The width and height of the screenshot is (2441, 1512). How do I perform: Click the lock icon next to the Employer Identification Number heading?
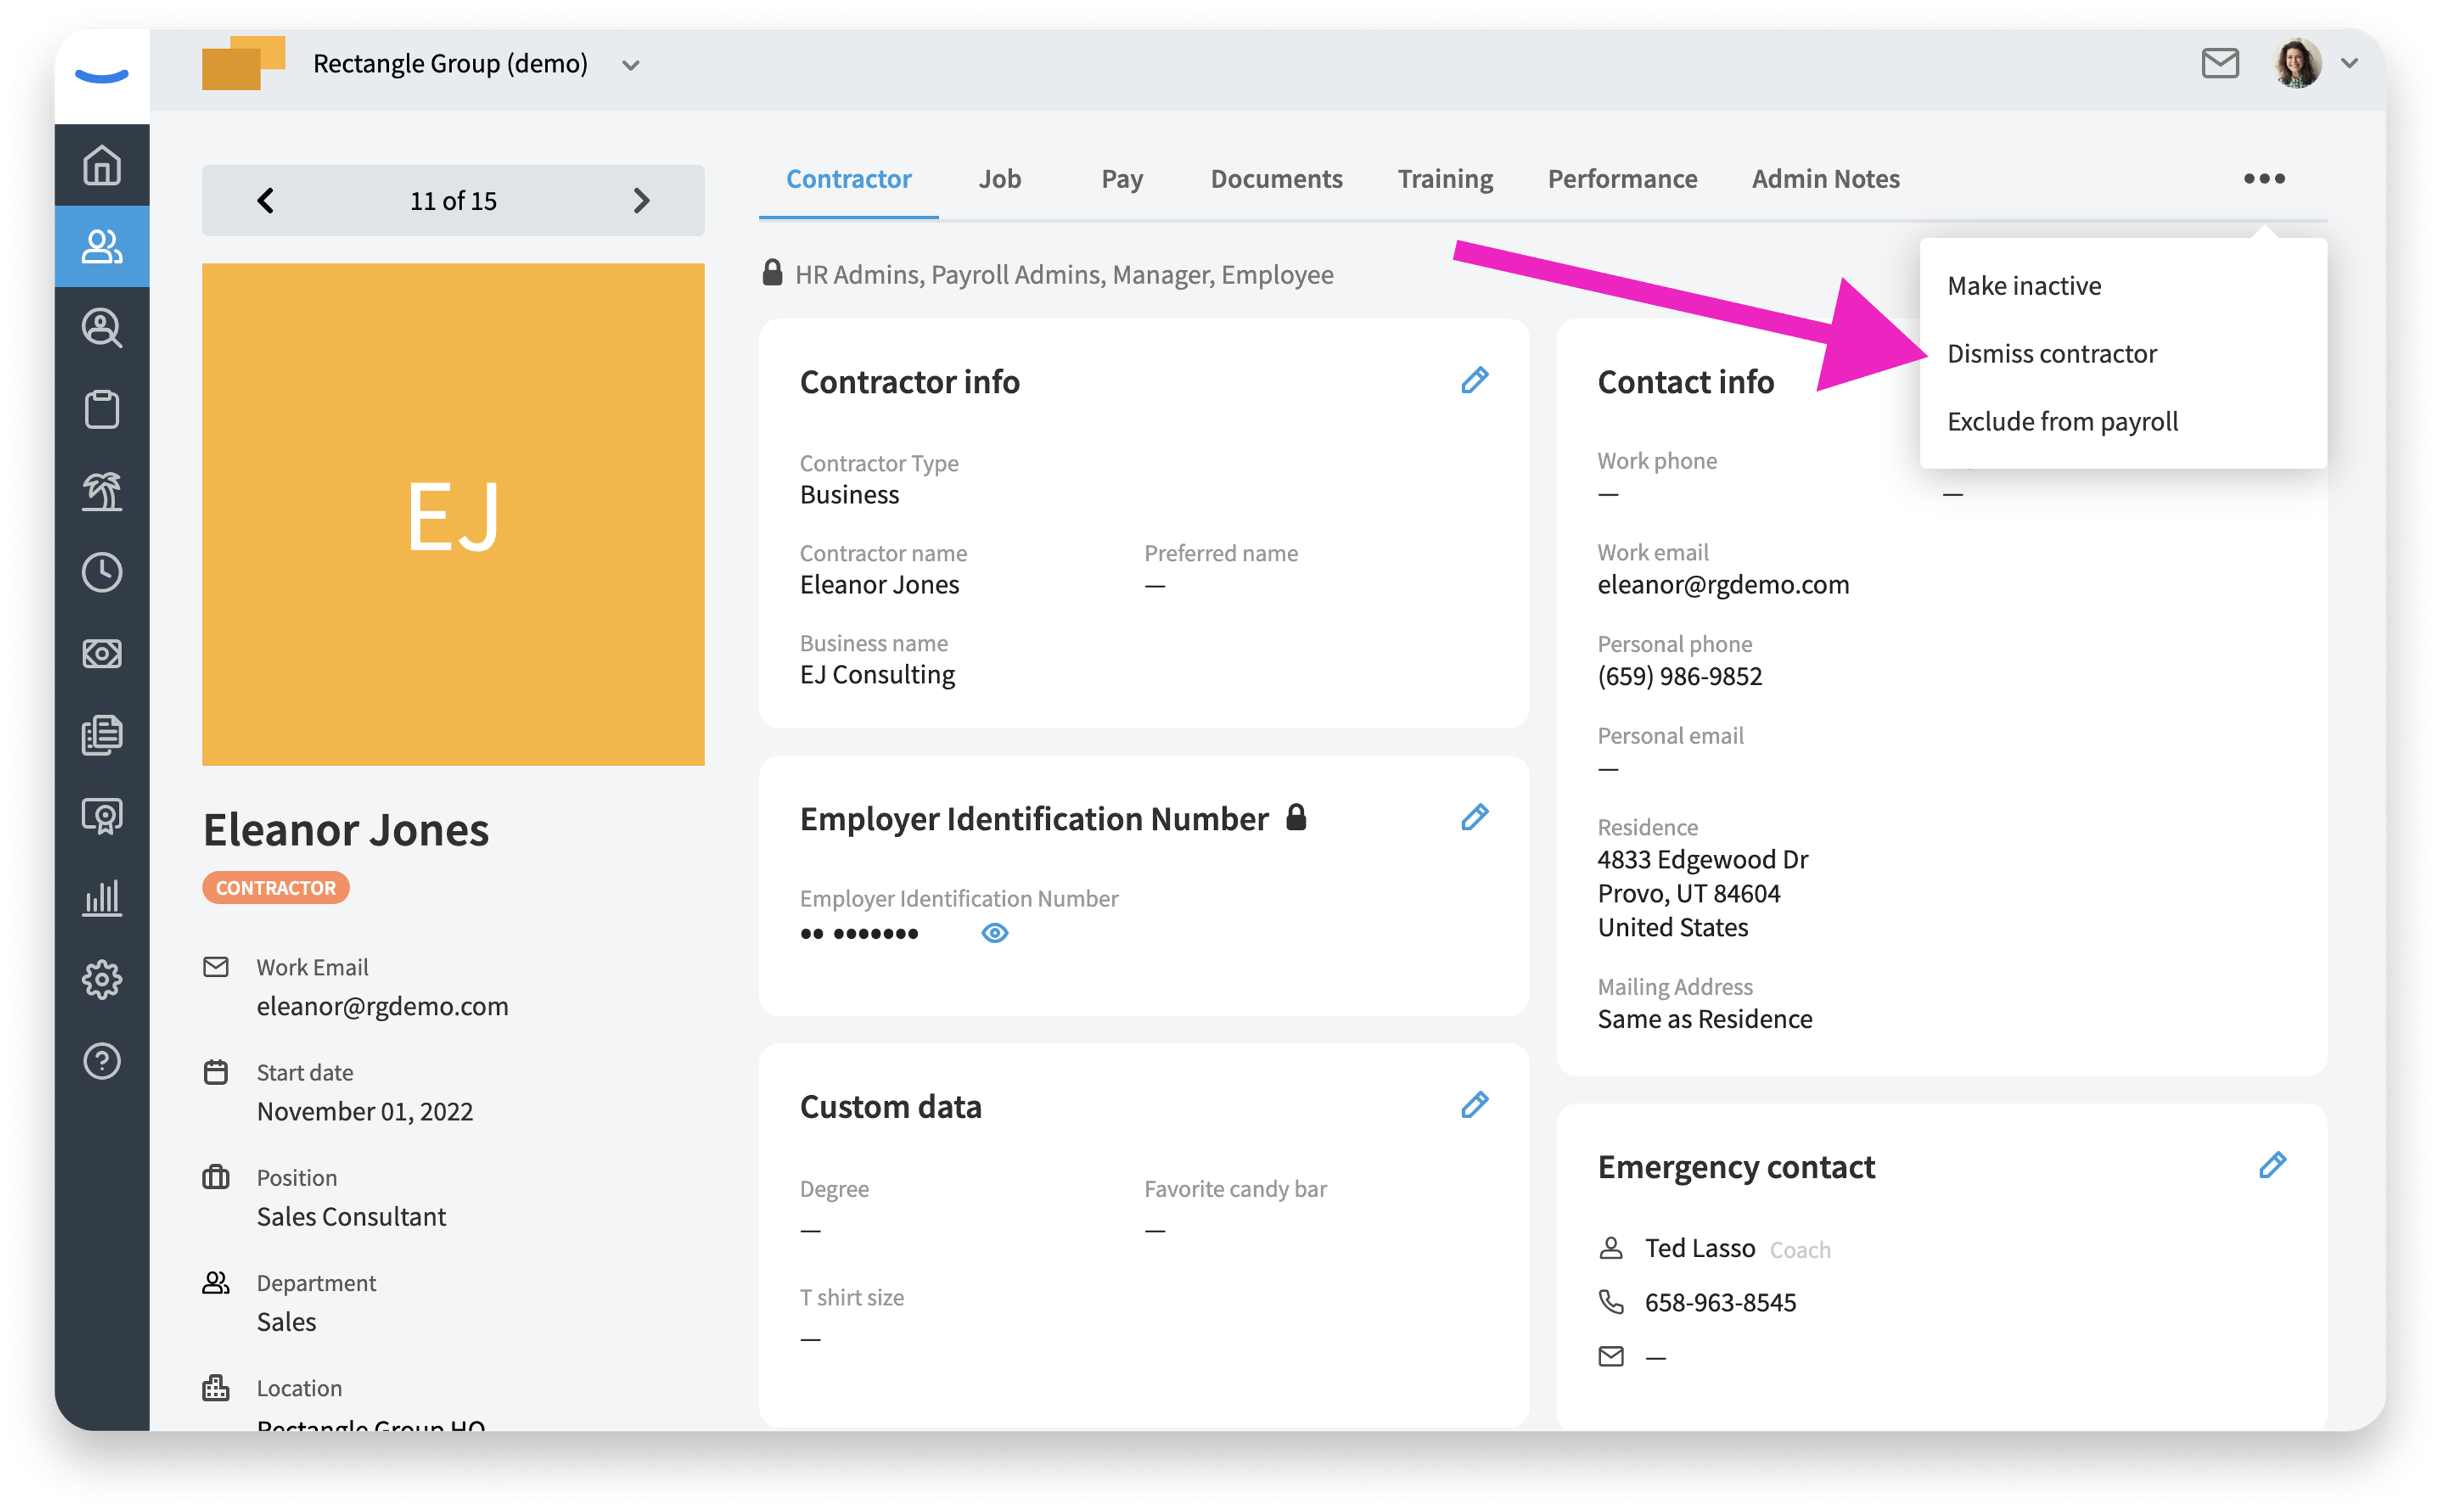click(x=1296, y=817)
